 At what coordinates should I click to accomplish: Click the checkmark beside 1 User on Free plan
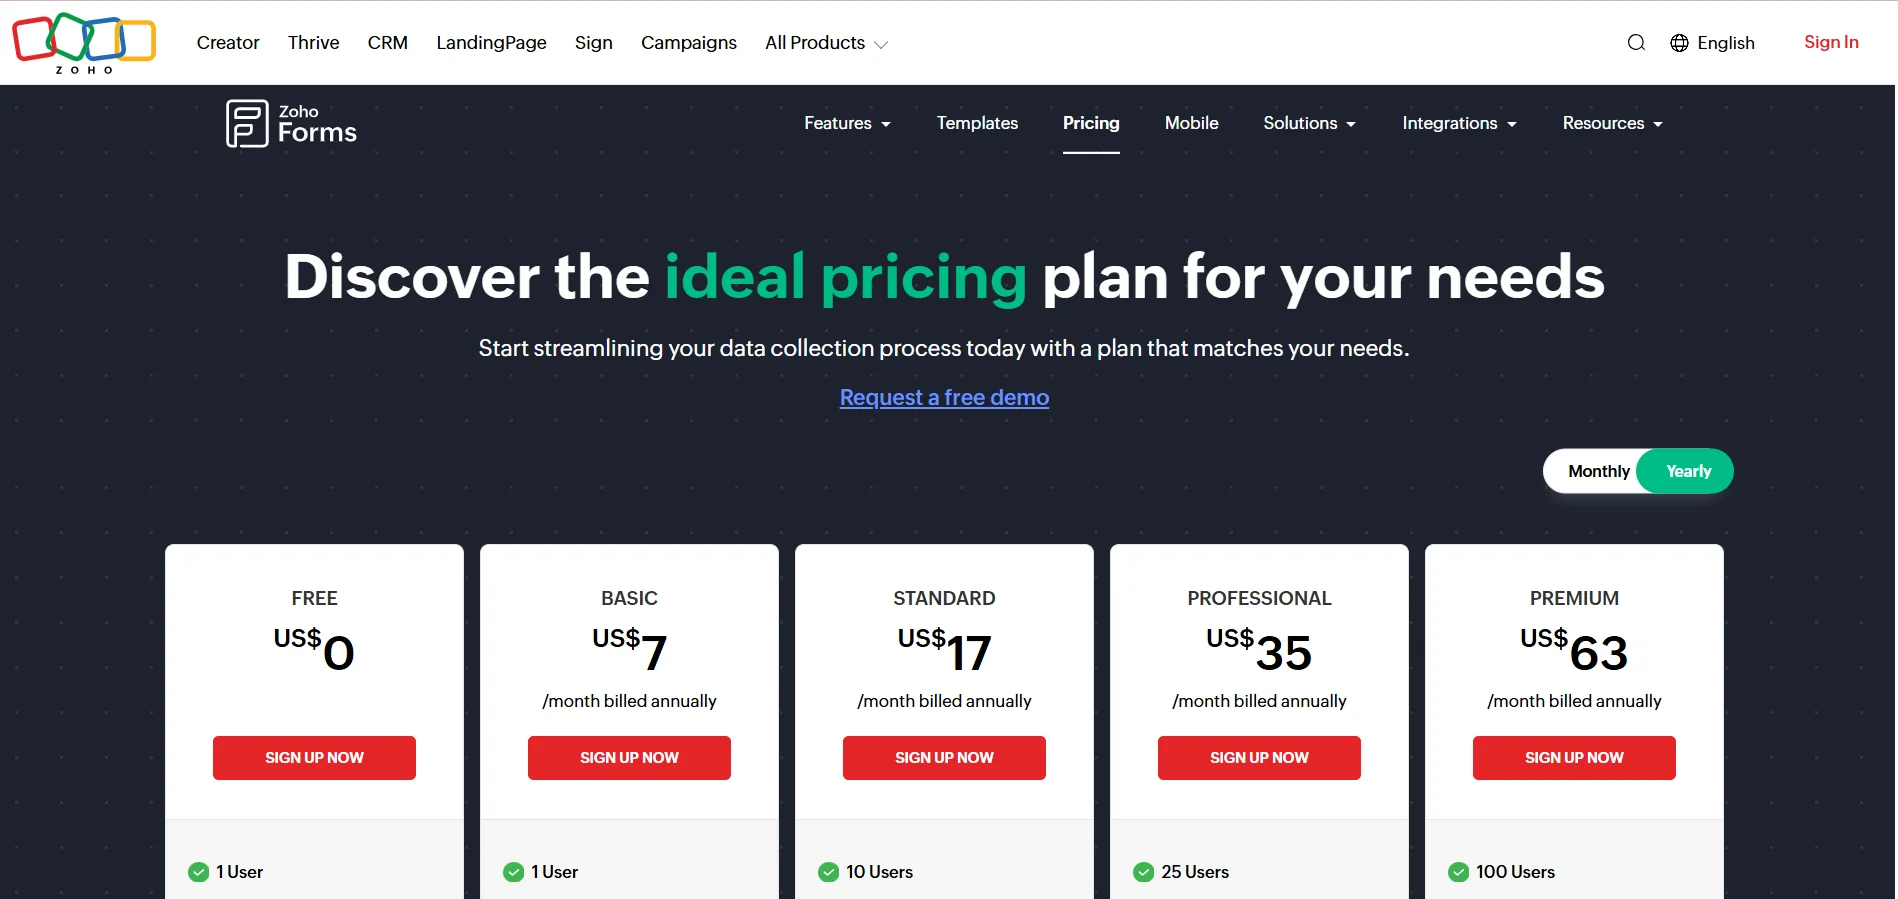[x=197, y=871]
